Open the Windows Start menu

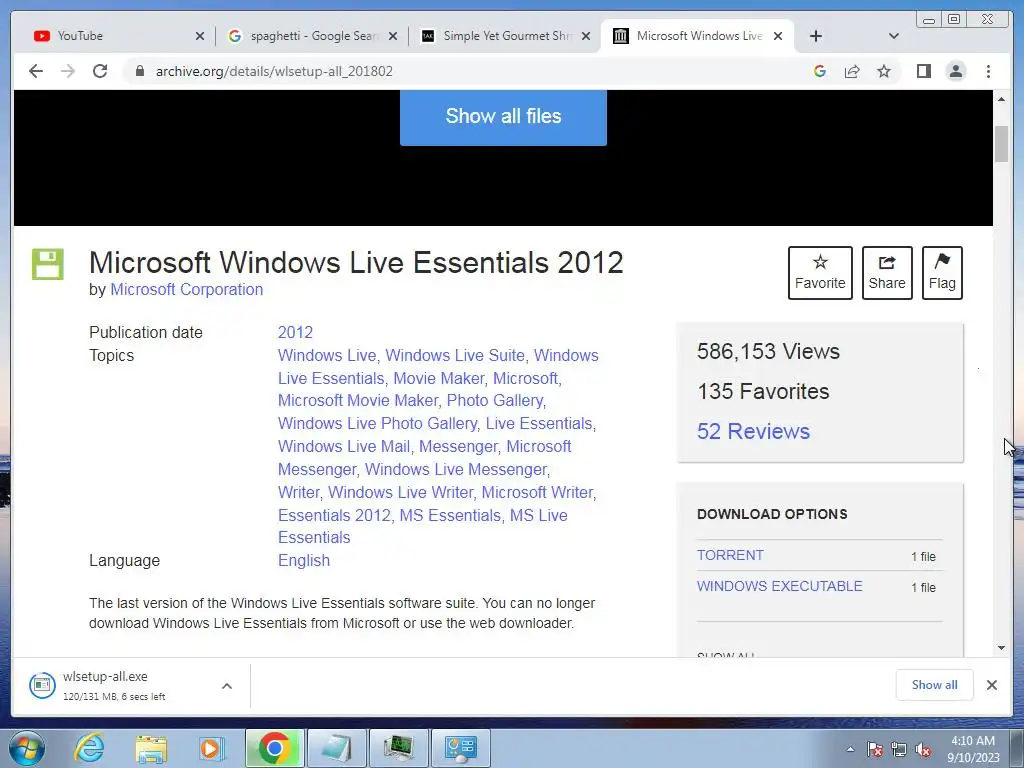[26, 748]
